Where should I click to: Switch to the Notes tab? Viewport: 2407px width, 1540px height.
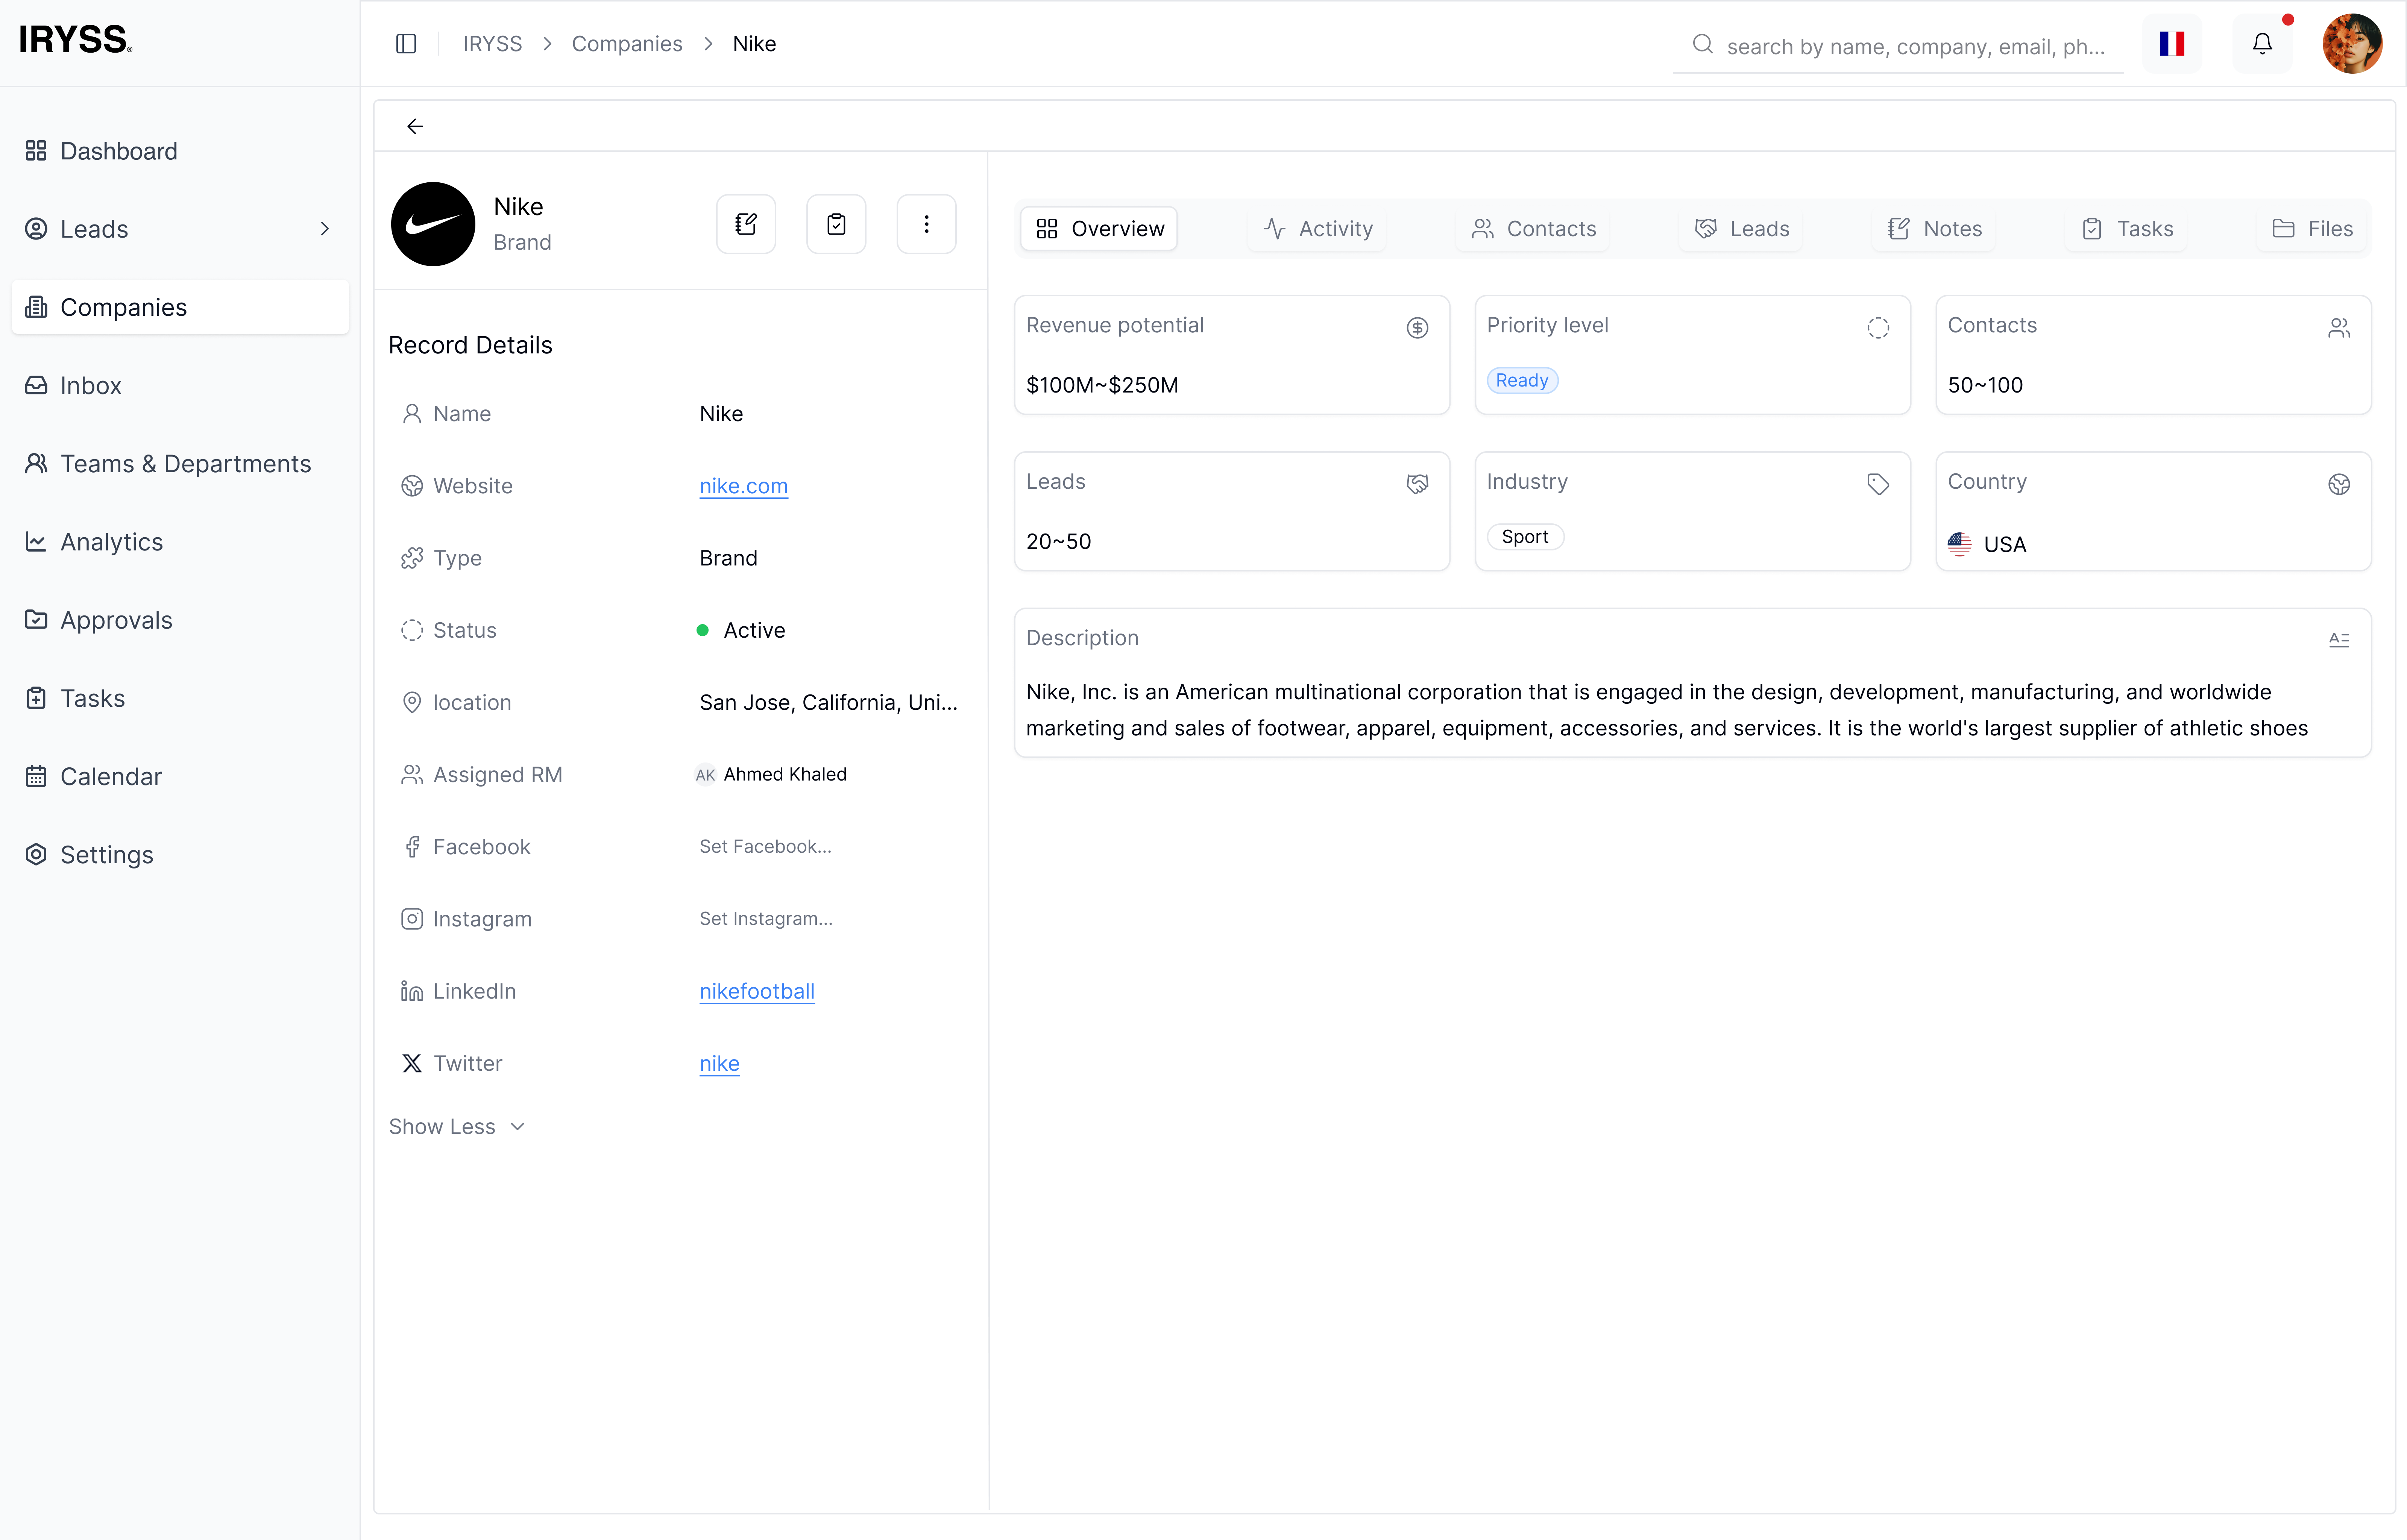(1934, 229)
